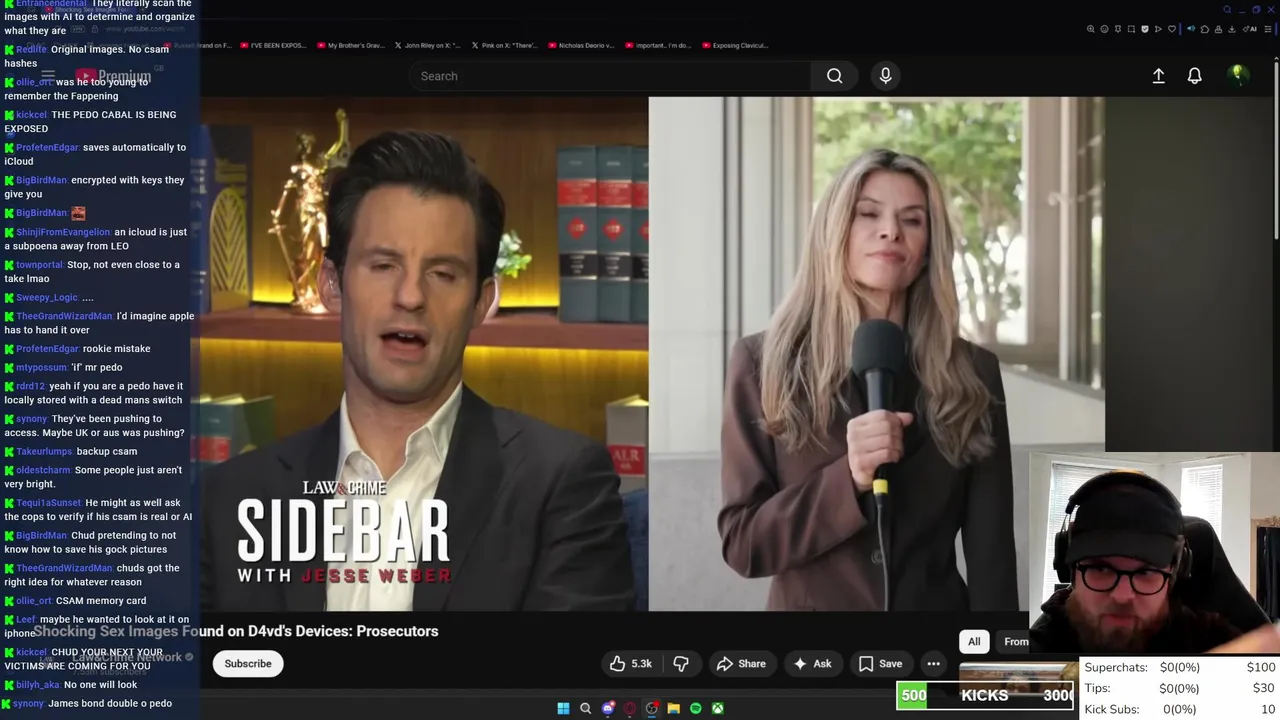
Task: Click the browser title bar search icon
Action: pyautogui.click(x=1227, y=10)
